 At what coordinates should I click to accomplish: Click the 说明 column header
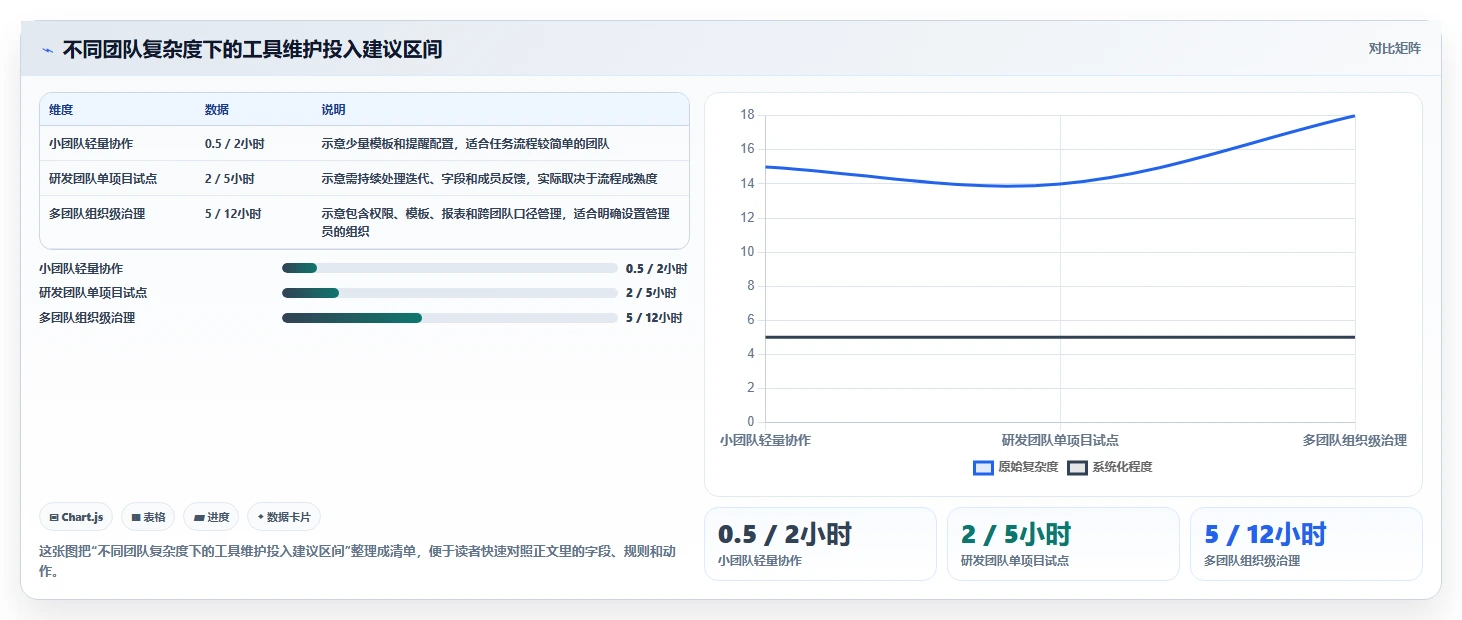click(x=333, y=110)
